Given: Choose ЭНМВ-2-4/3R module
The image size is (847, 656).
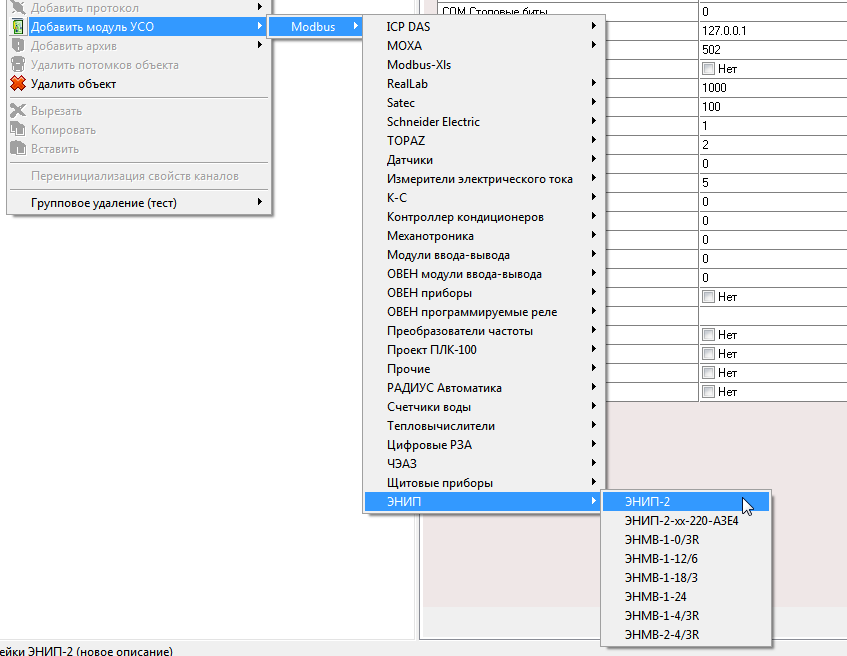Looking at the screenshot, I should (x=686, y=634).
